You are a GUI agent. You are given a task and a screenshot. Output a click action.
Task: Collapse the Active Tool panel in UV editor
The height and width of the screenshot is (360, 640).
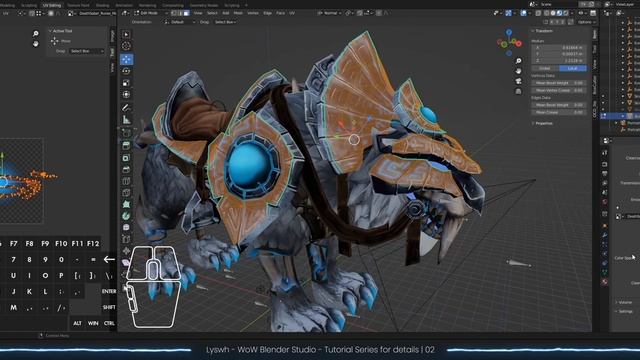tap(61, 31)
